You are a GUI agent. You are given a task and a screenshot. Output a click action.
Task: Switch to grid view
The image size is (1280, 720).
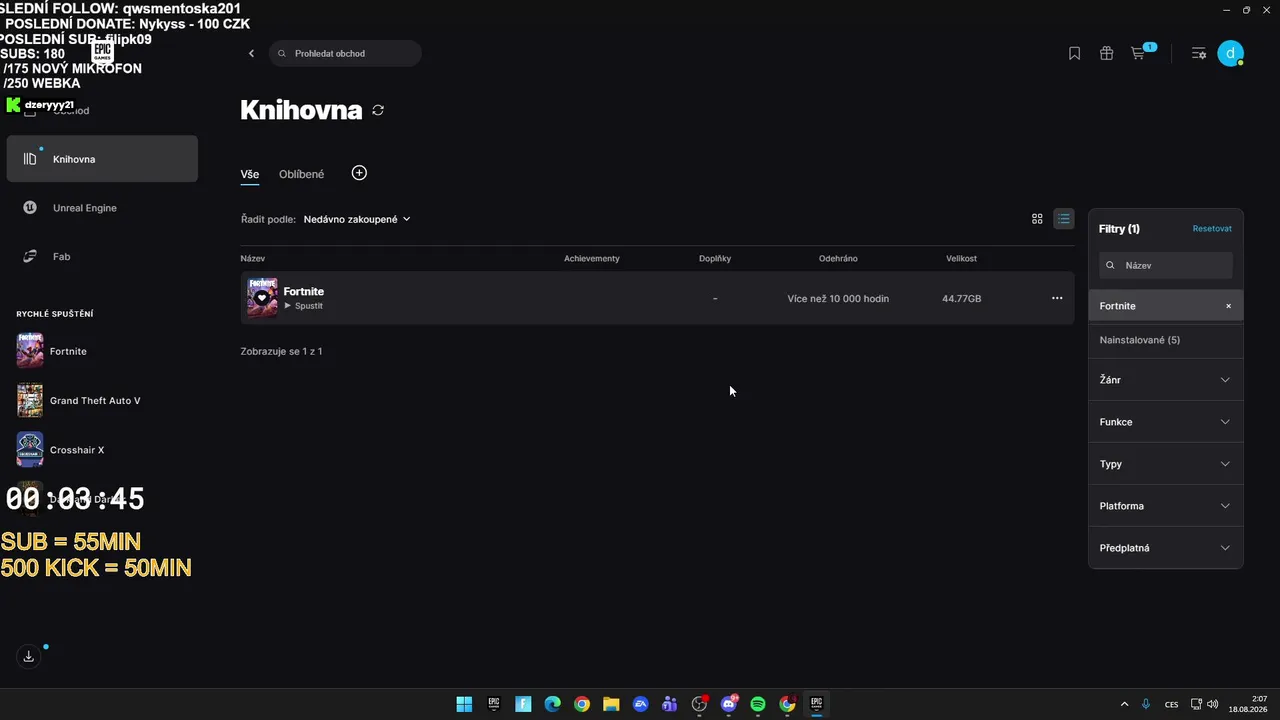click(1037, 219)
